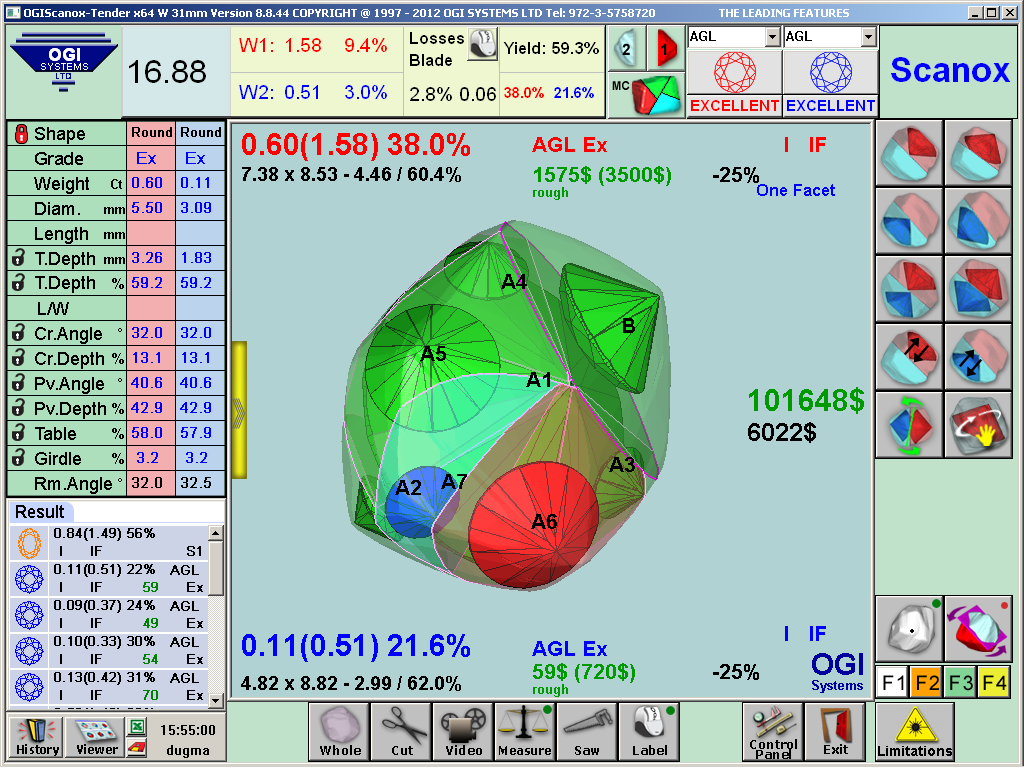
Task: Select the blue lower-left stone layout icon
Action: click(908, 221)
